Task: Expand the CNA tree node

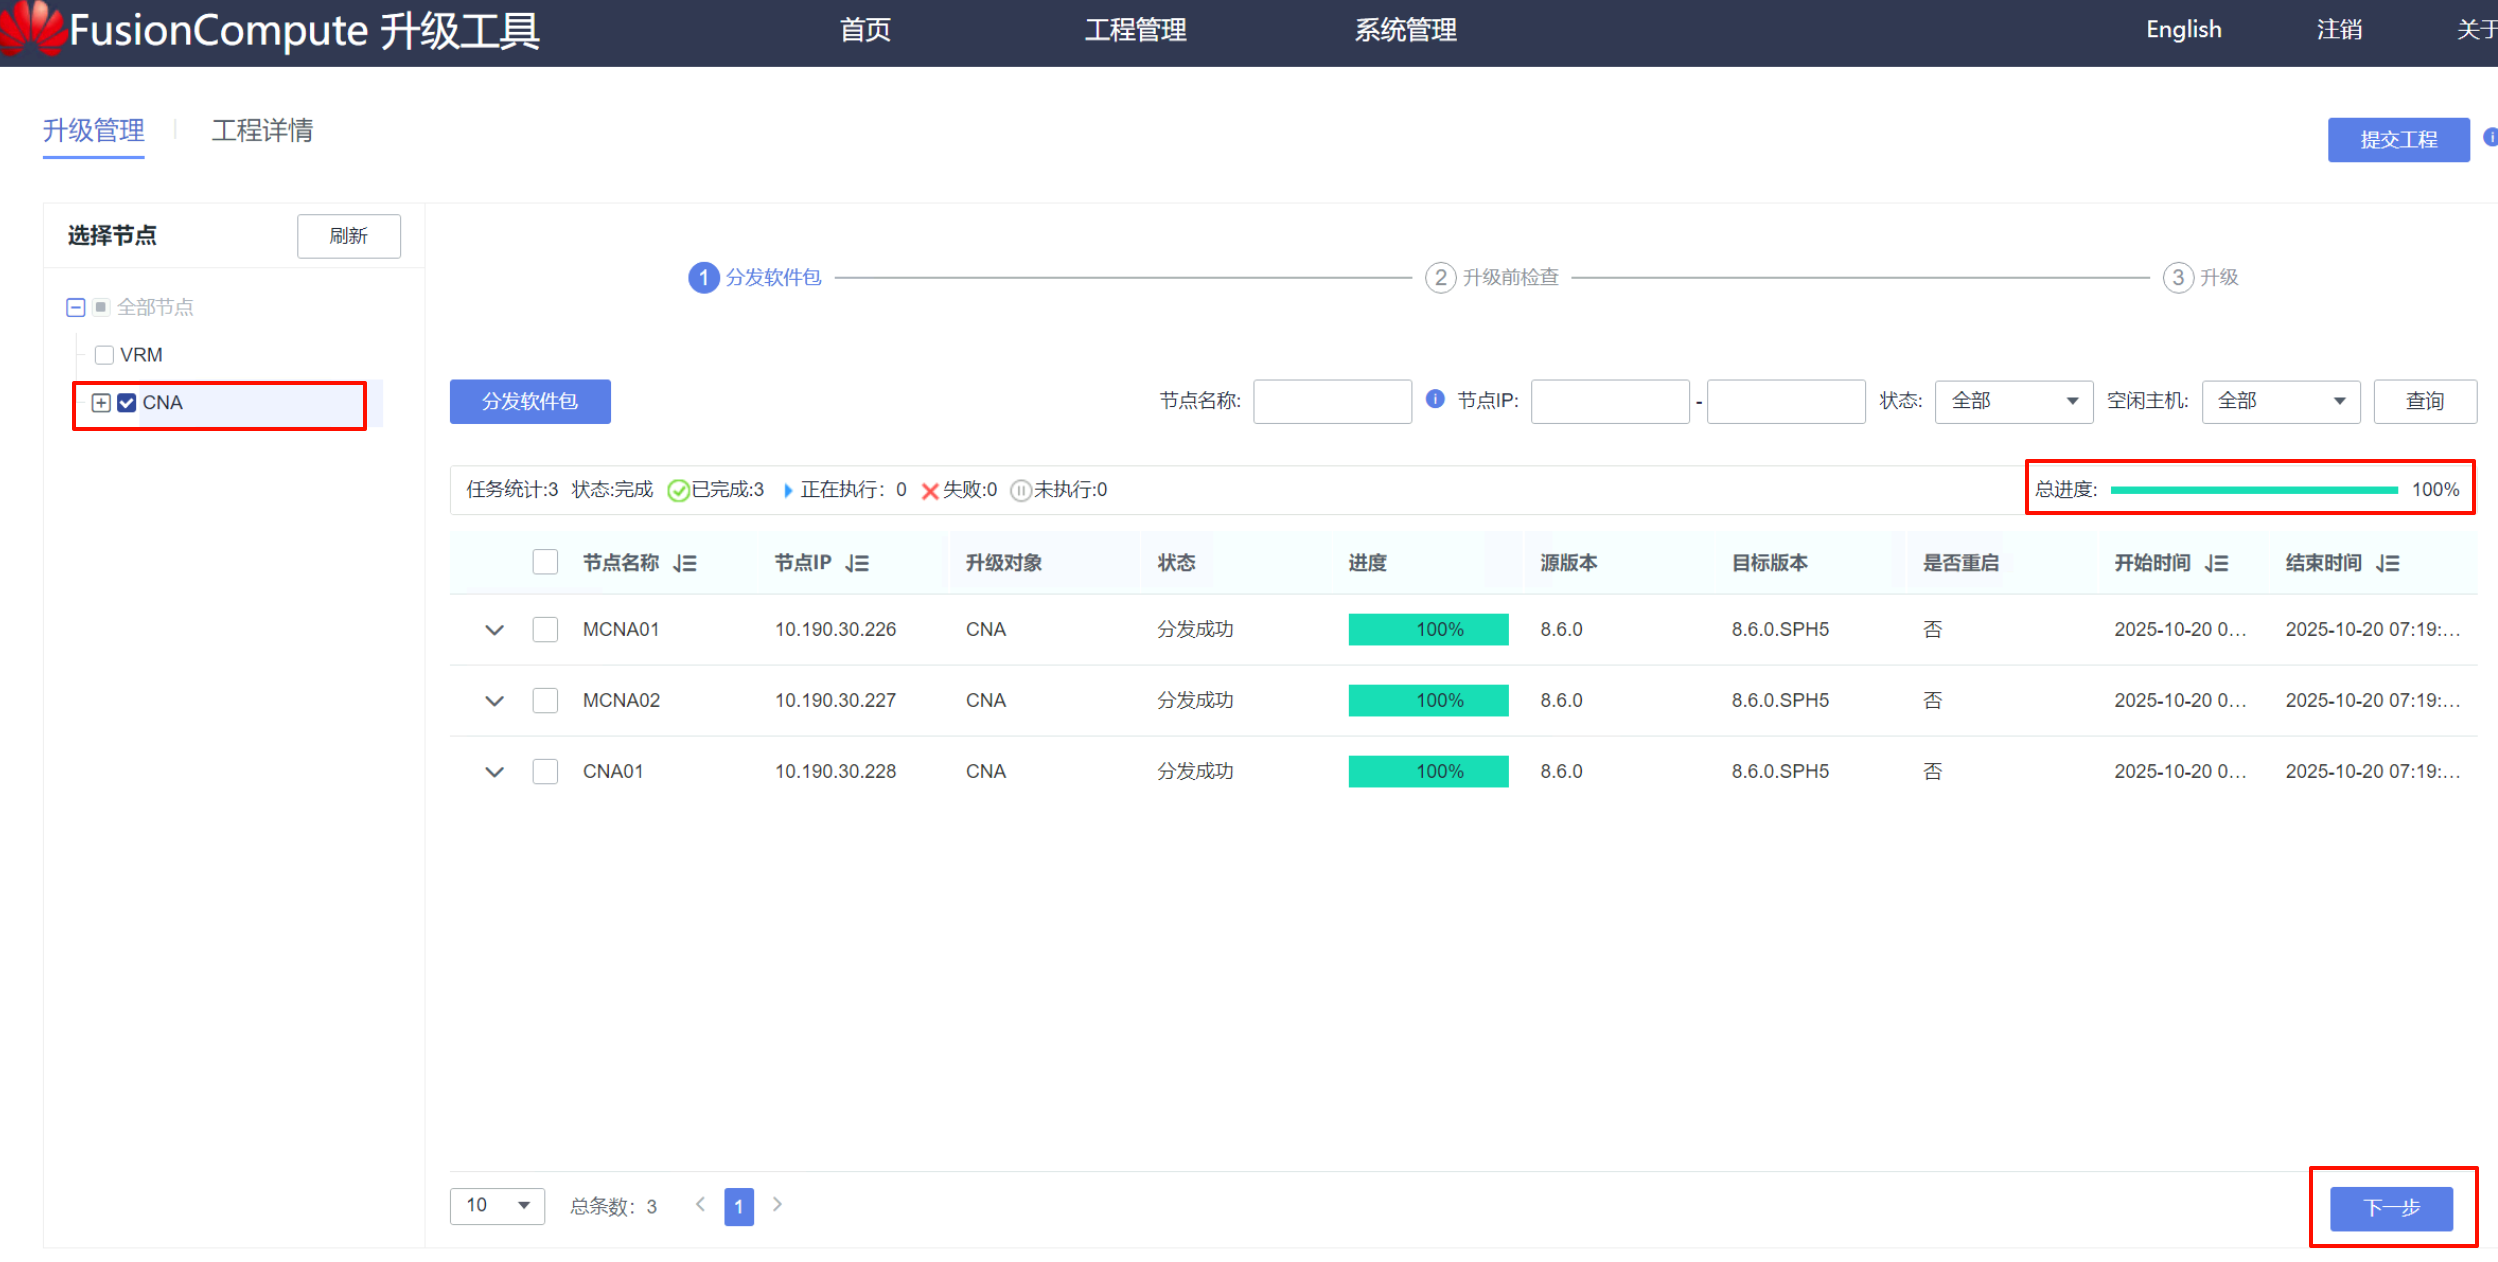Action: coord(101,403)
